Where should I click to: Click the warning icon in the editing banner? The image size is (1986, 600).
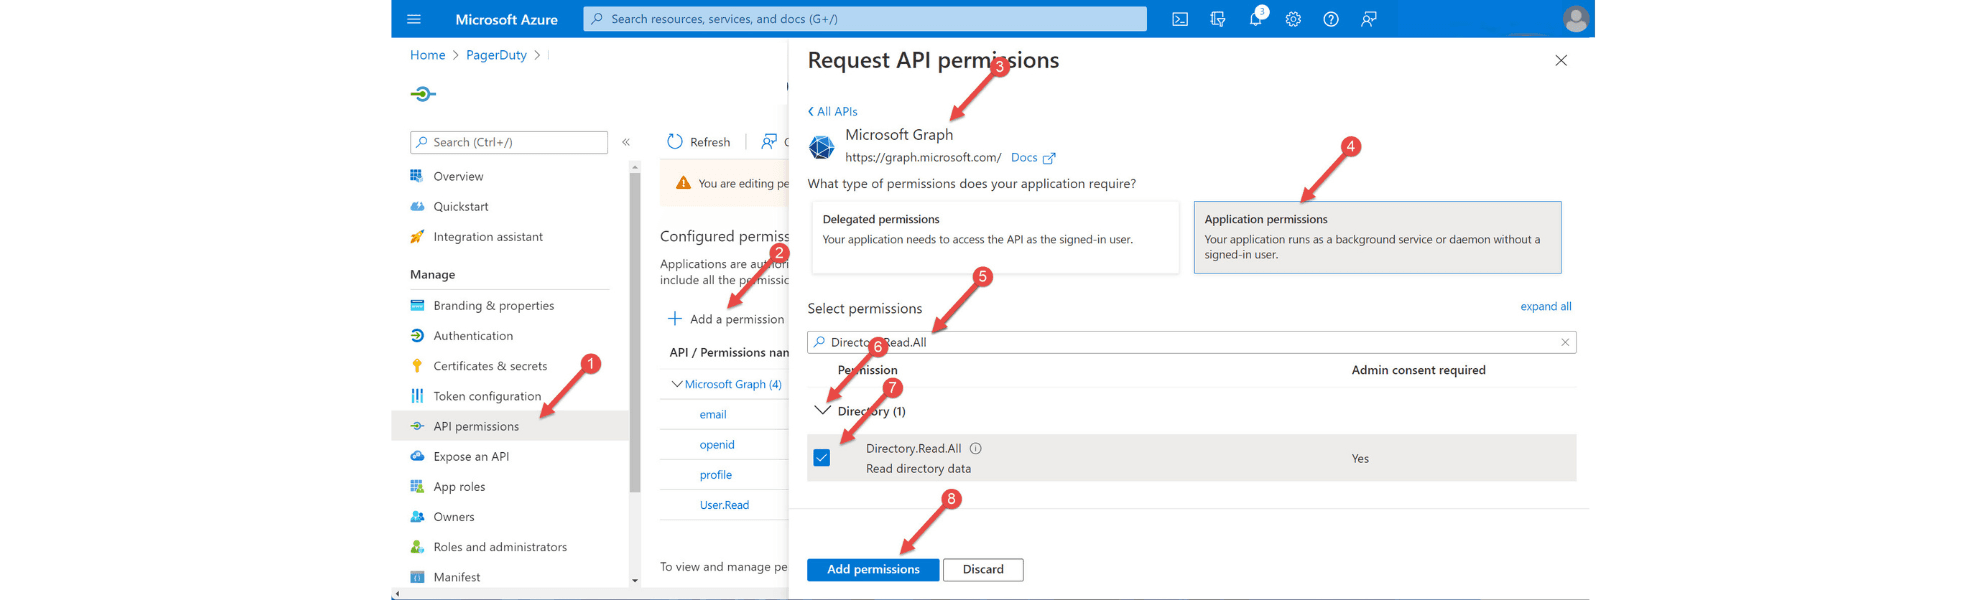click(x=683, y=183)
